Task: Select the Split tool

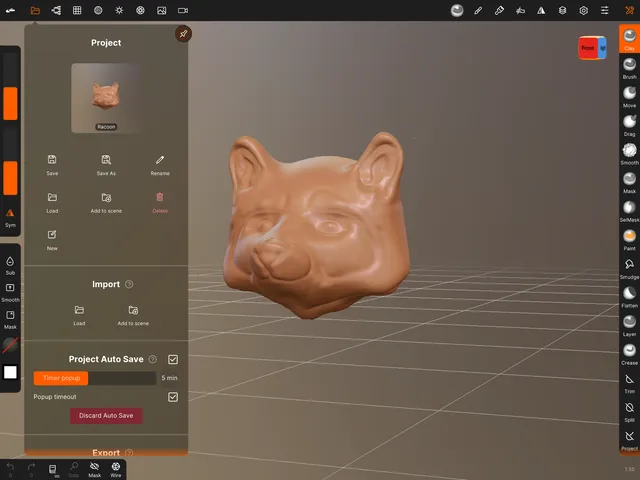Action: click(x=629, y=411)
